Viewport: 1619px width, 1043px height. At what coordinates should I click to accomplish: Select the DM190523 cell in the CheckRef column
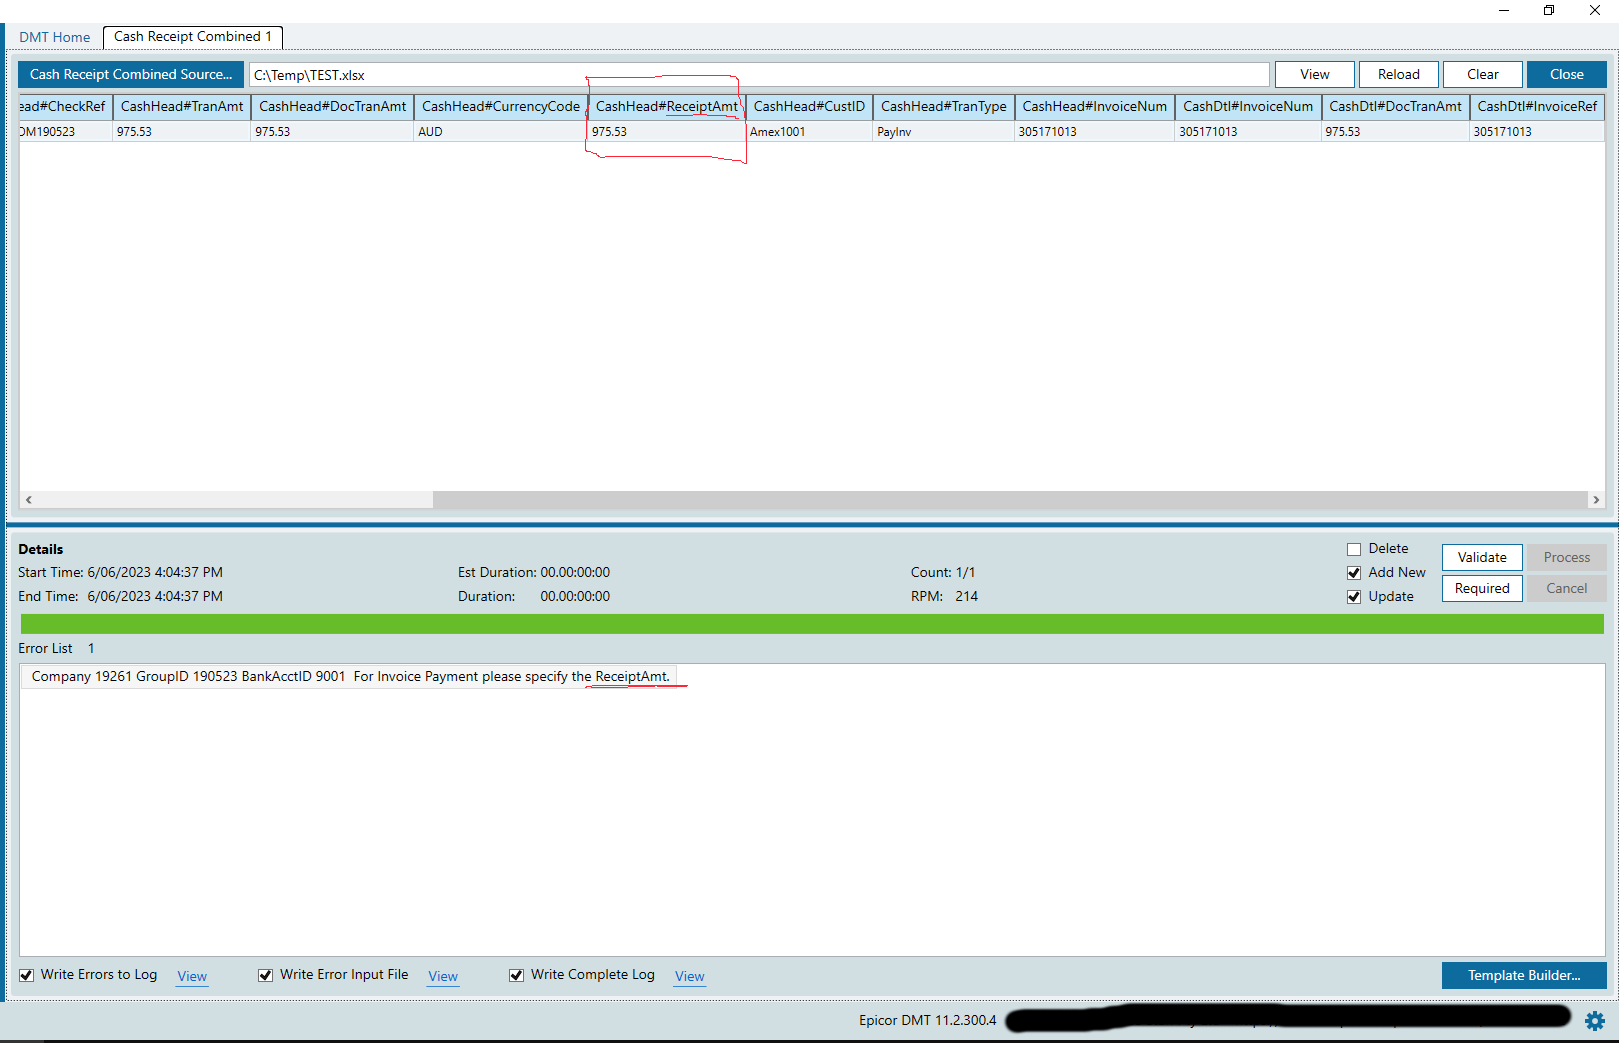[66, 132]
